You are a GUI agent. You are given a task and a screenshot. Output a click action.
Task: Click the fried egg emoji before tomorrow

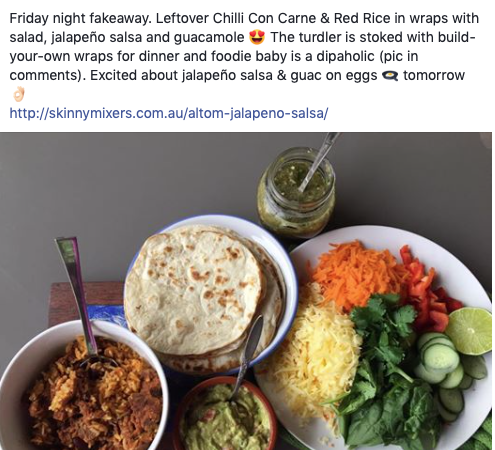point(390,76)
